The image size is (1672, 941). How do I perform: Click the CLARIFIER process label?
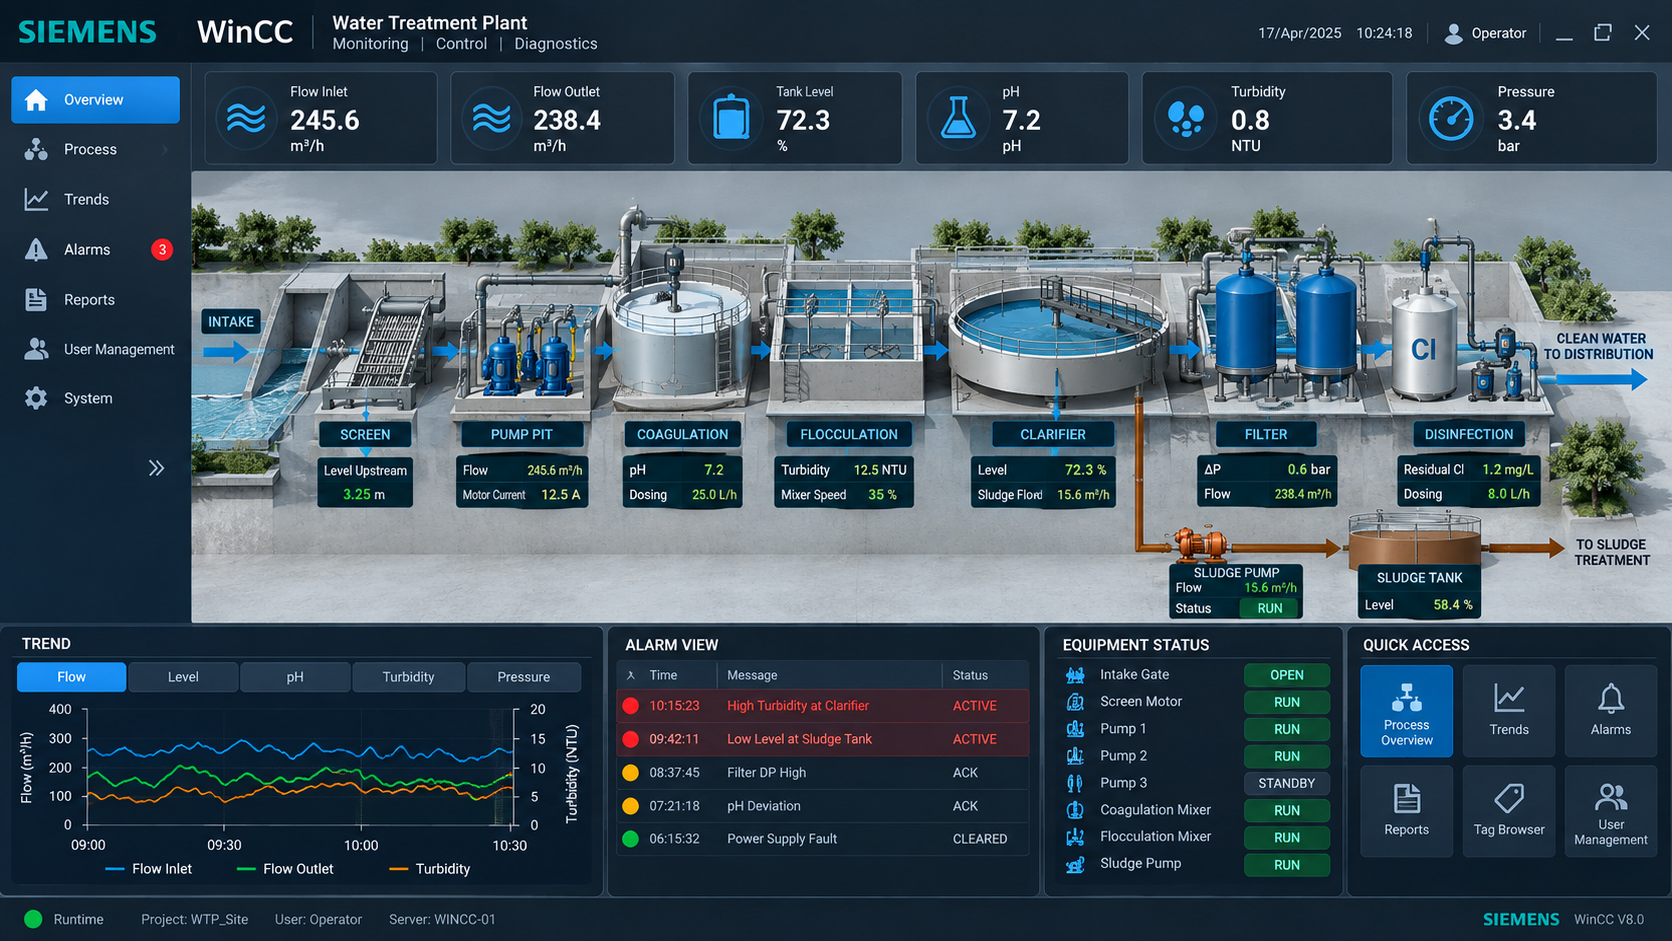pyautogui.click(x=1053, y=434)
